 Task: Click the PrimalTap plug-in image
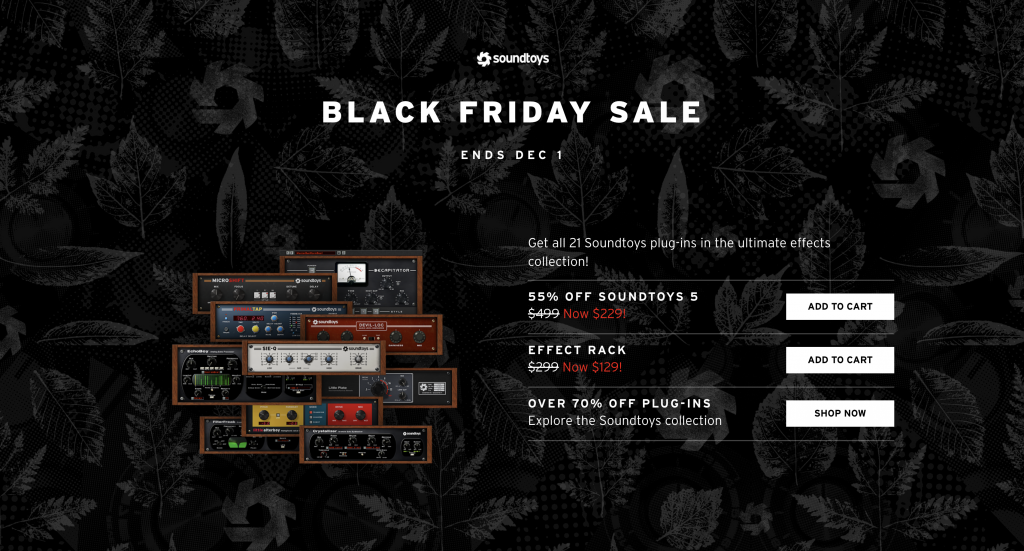261,321
